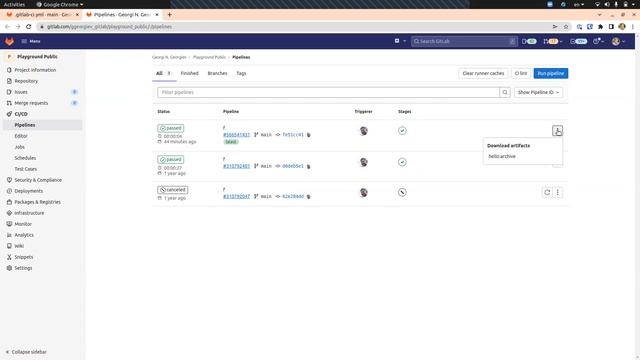Switch to the Branches tab
640x360 pixels.
coord(217,73)
